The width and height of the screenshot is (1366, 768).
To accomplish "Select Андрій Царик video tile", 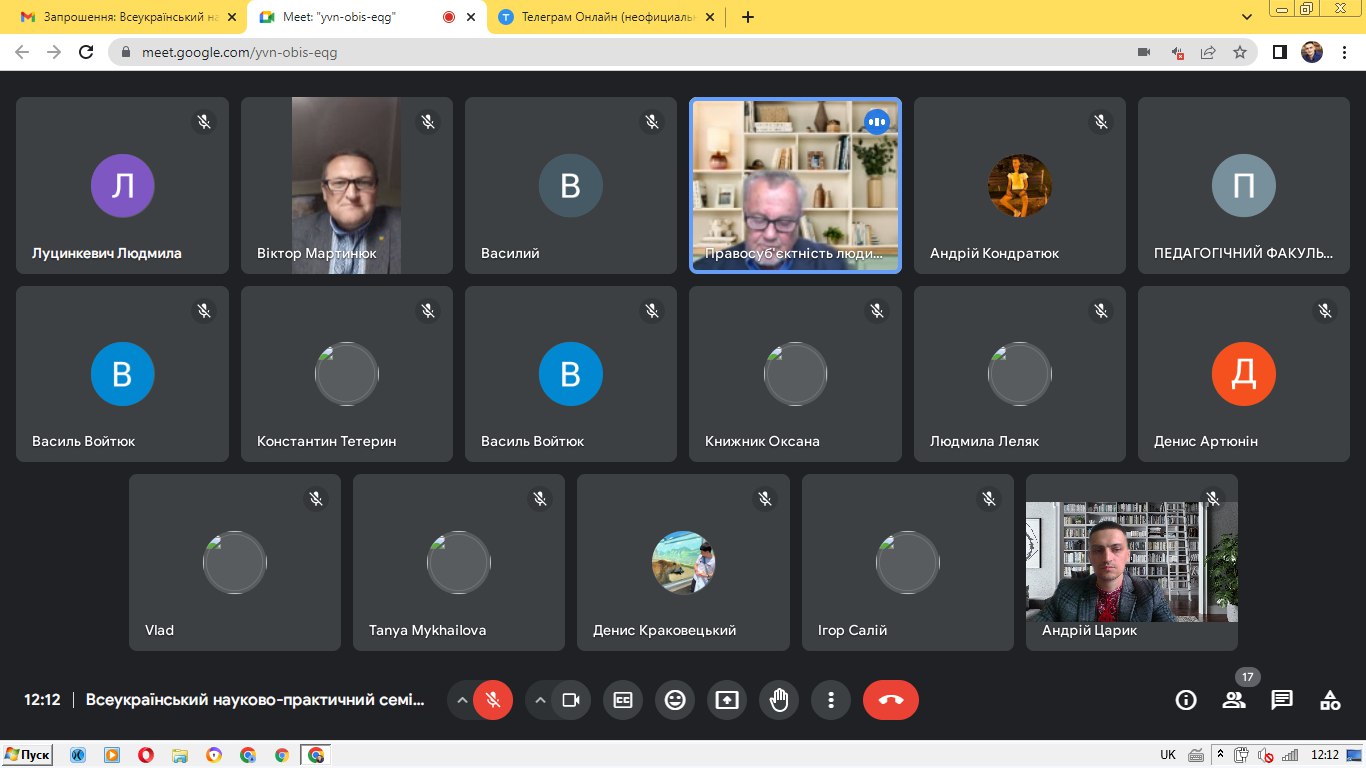I will pyautogui.click(x=1131, y=562).
